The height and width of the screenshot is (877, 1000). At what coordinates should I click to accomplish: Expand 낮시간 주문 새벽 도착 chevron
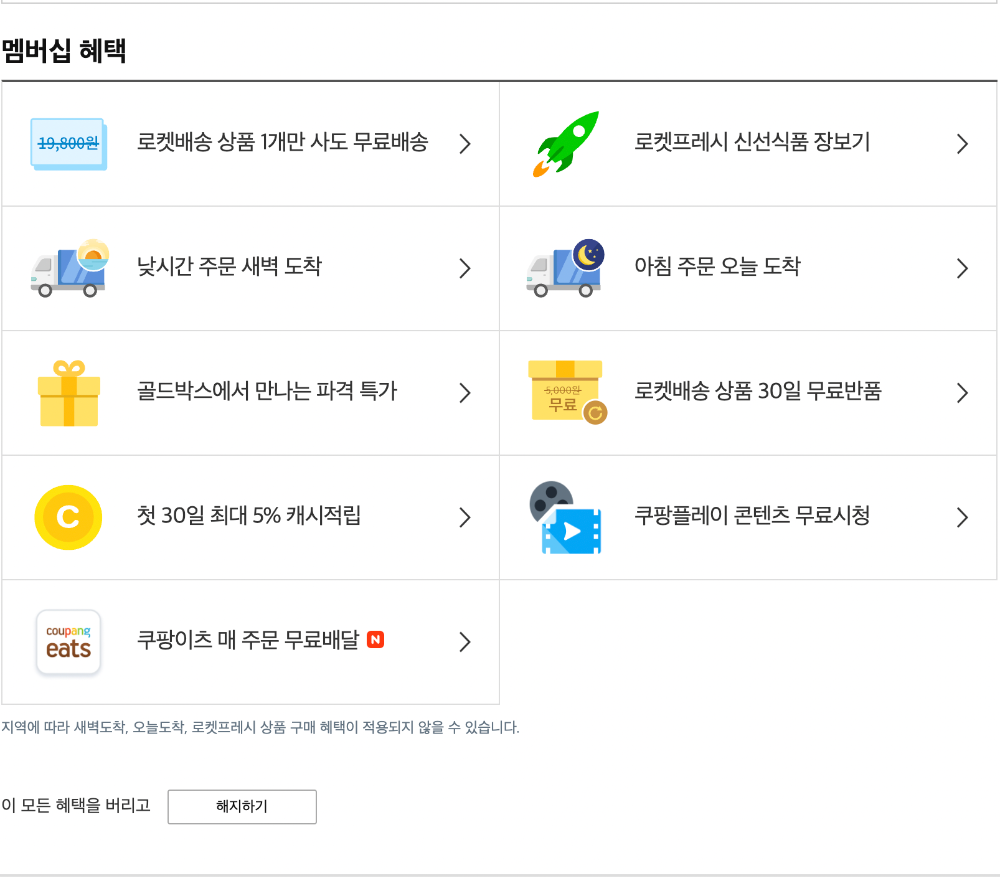coord(465,269)
